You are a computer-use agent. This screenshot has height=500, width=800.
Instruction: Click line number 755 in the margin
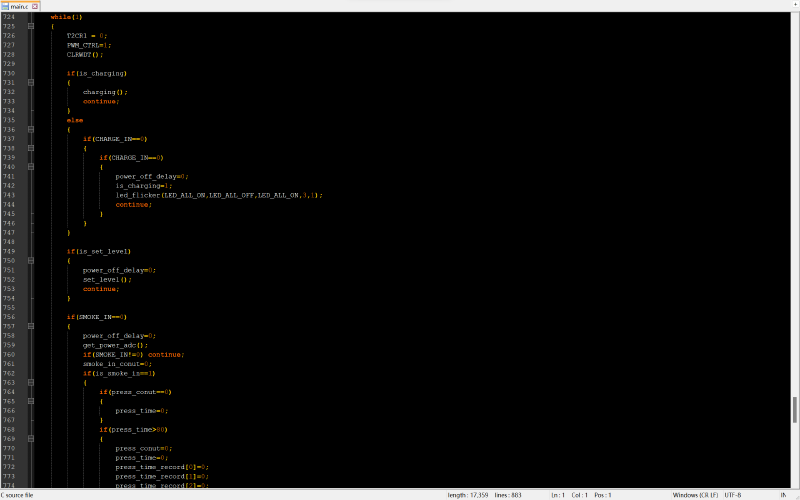(9, 308)
